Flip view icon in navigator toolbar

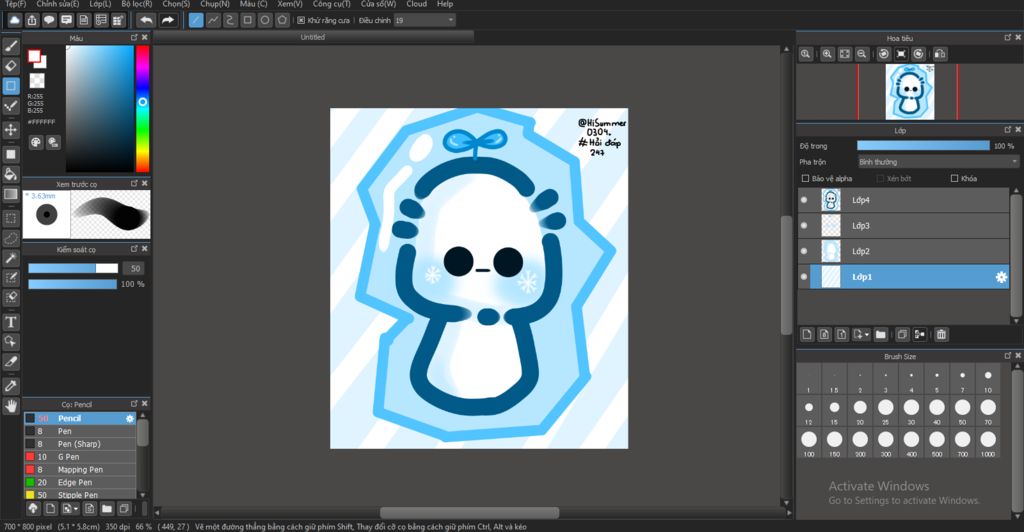tap(940, 54)
